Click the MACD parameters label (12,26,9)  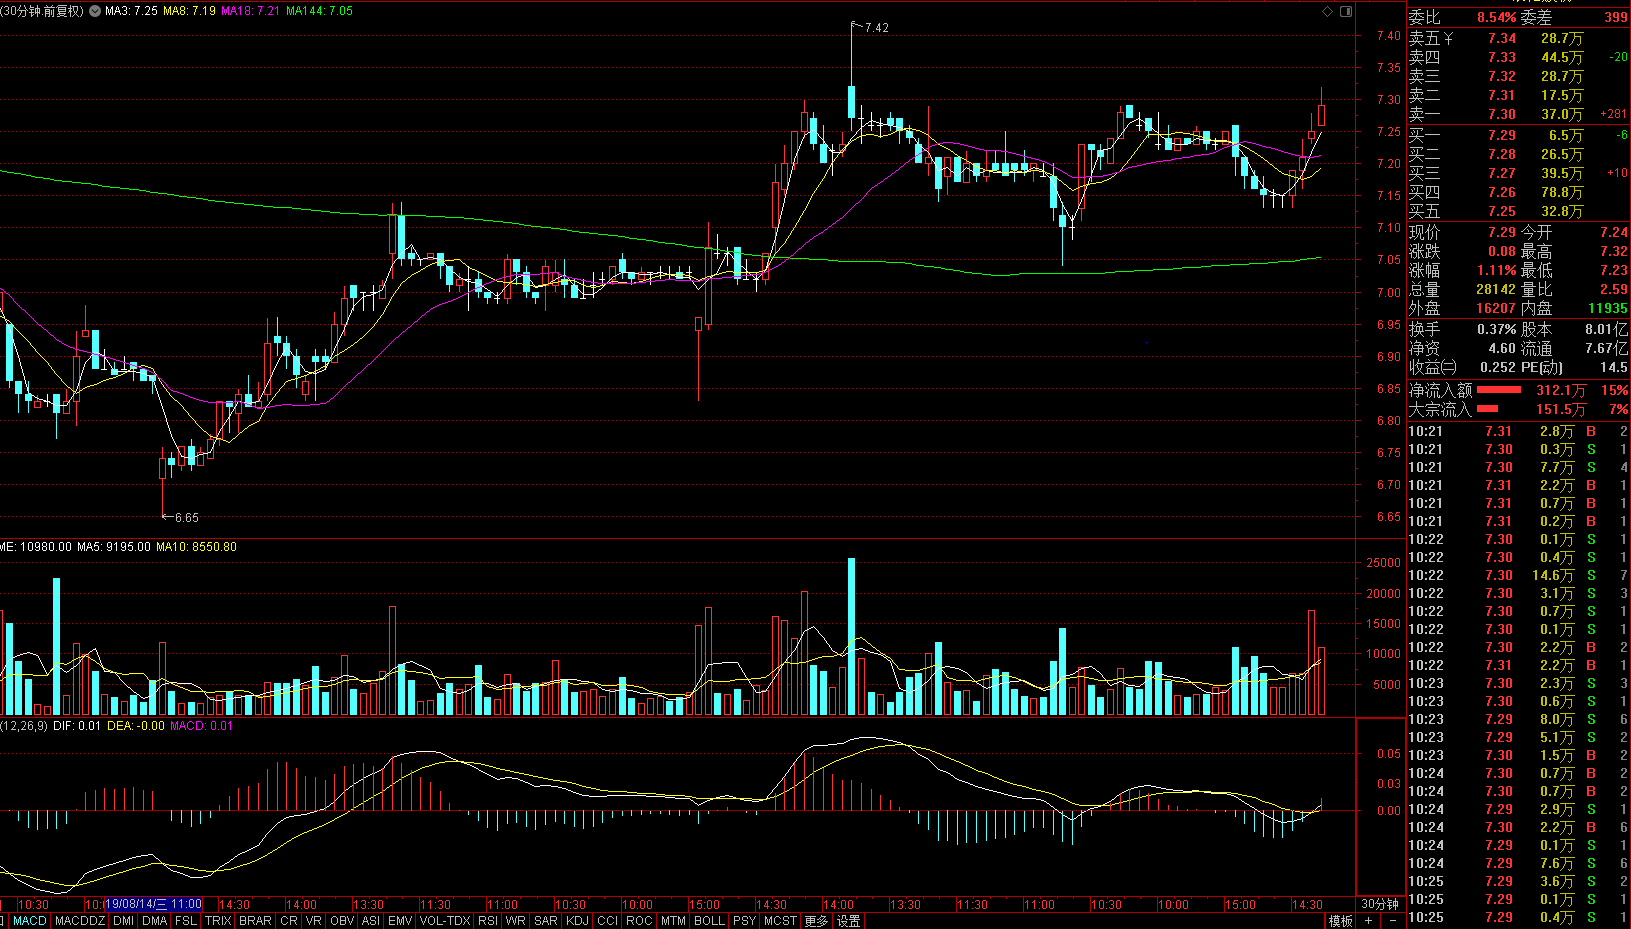[24, 726]
